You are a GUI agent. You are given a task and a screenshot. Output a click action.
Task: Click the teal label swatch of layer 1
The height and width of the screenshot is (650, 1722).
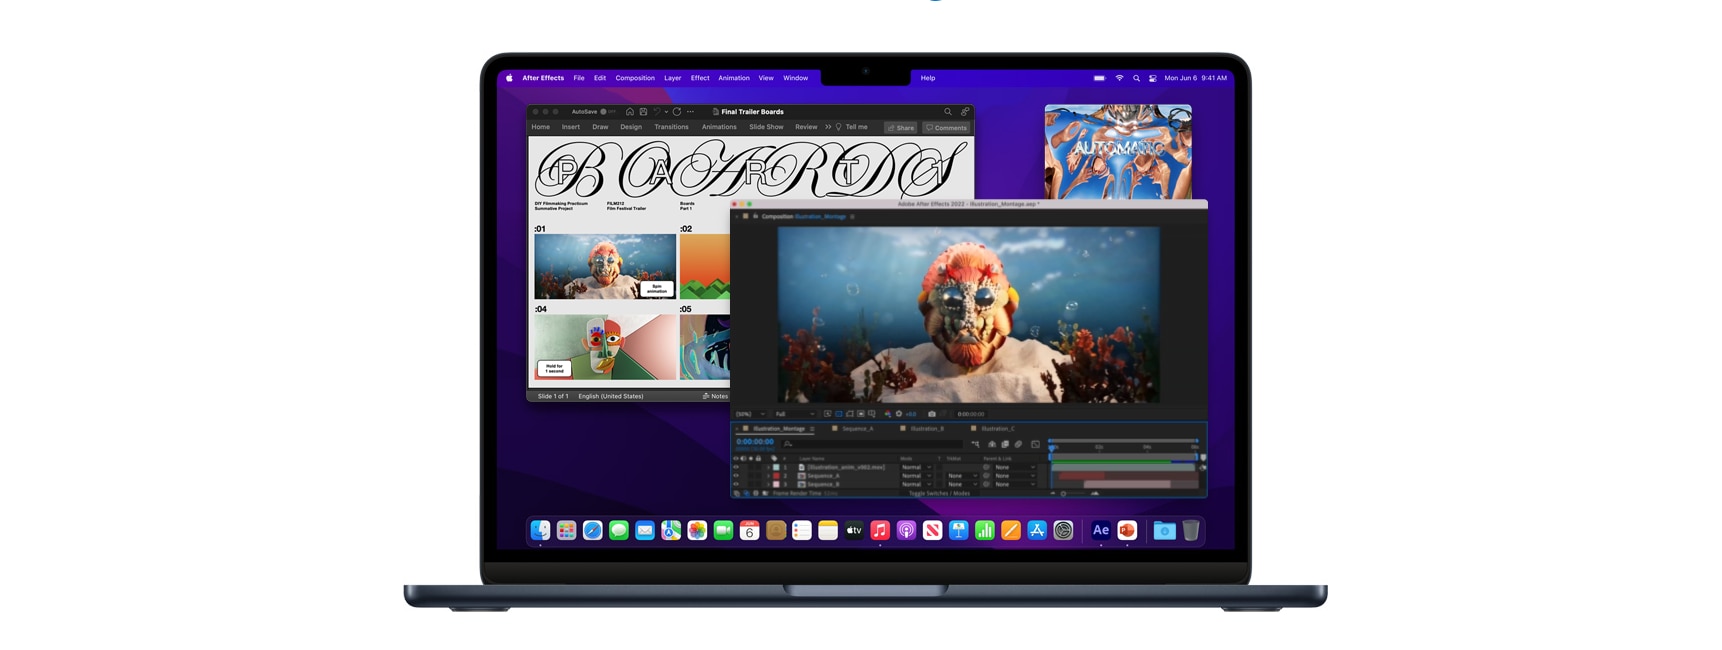click(x=776, y=467)
